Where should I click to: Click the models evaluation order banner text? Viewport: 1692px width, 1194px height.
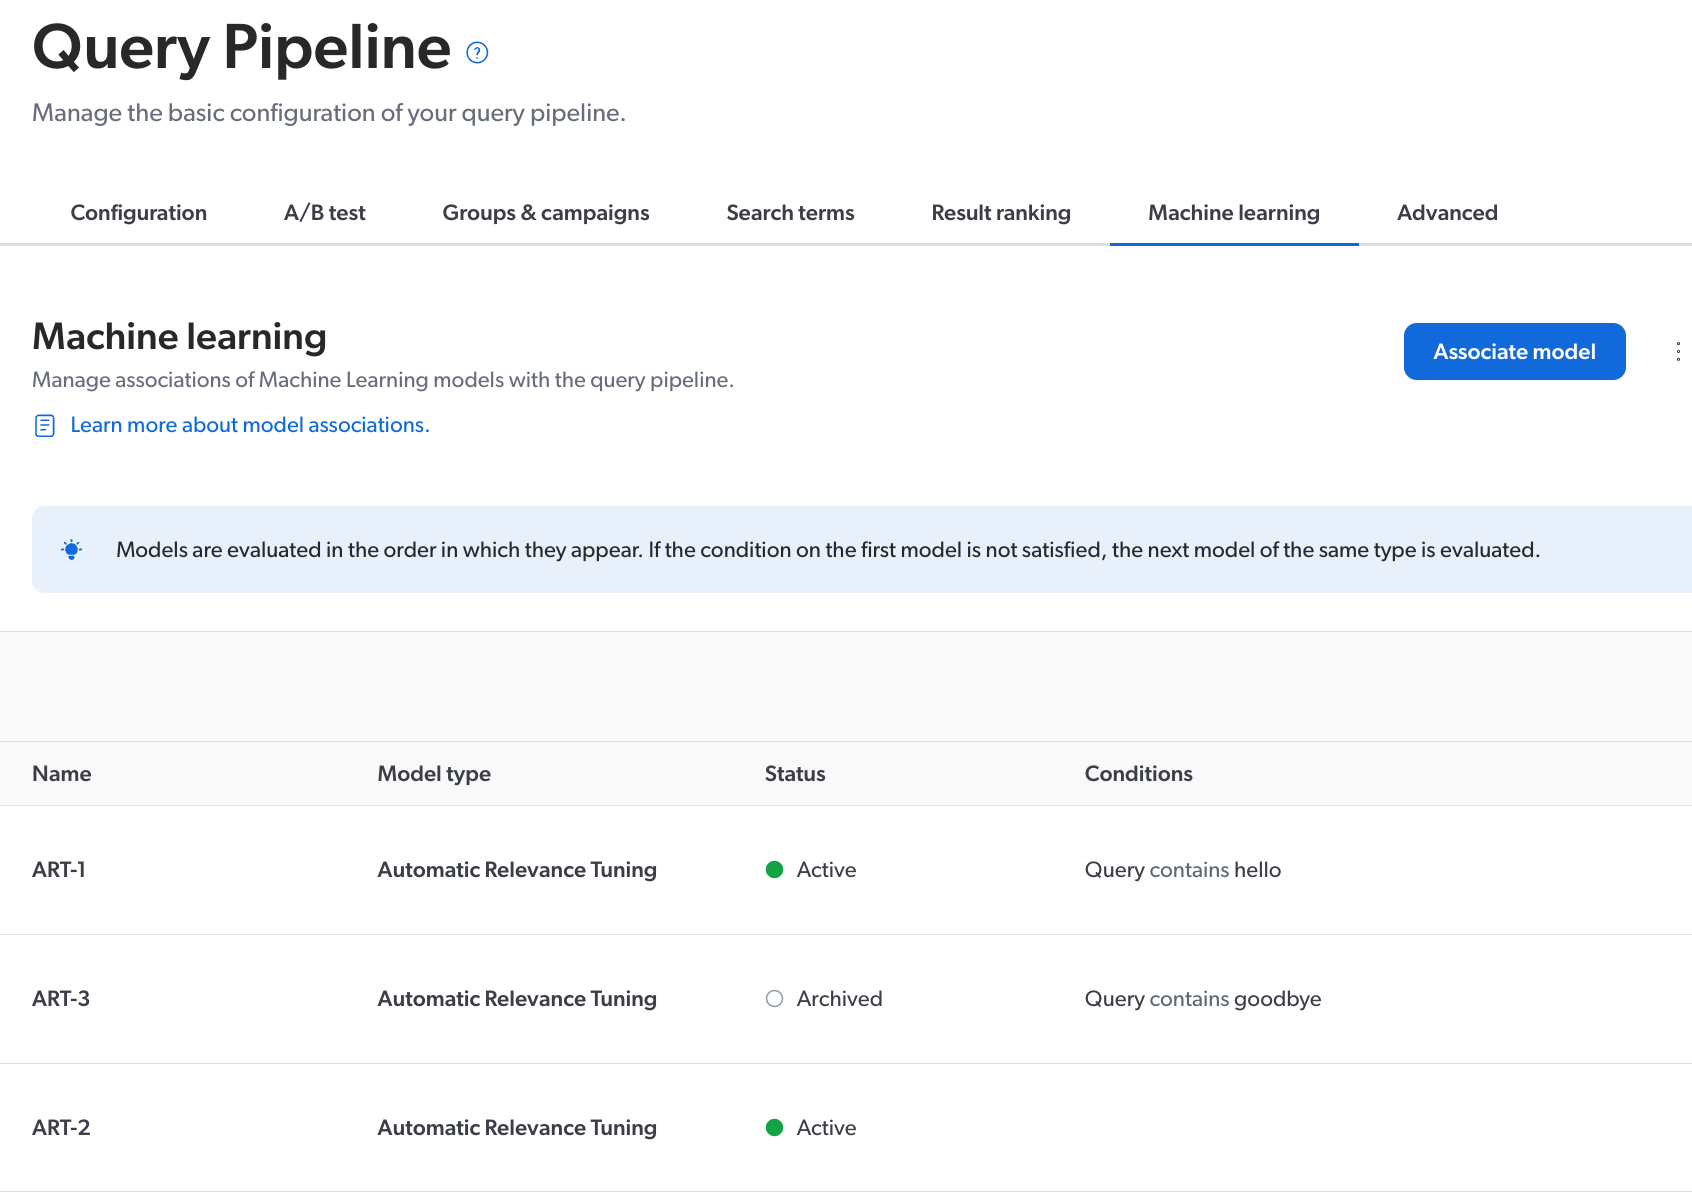coord(828,550)
